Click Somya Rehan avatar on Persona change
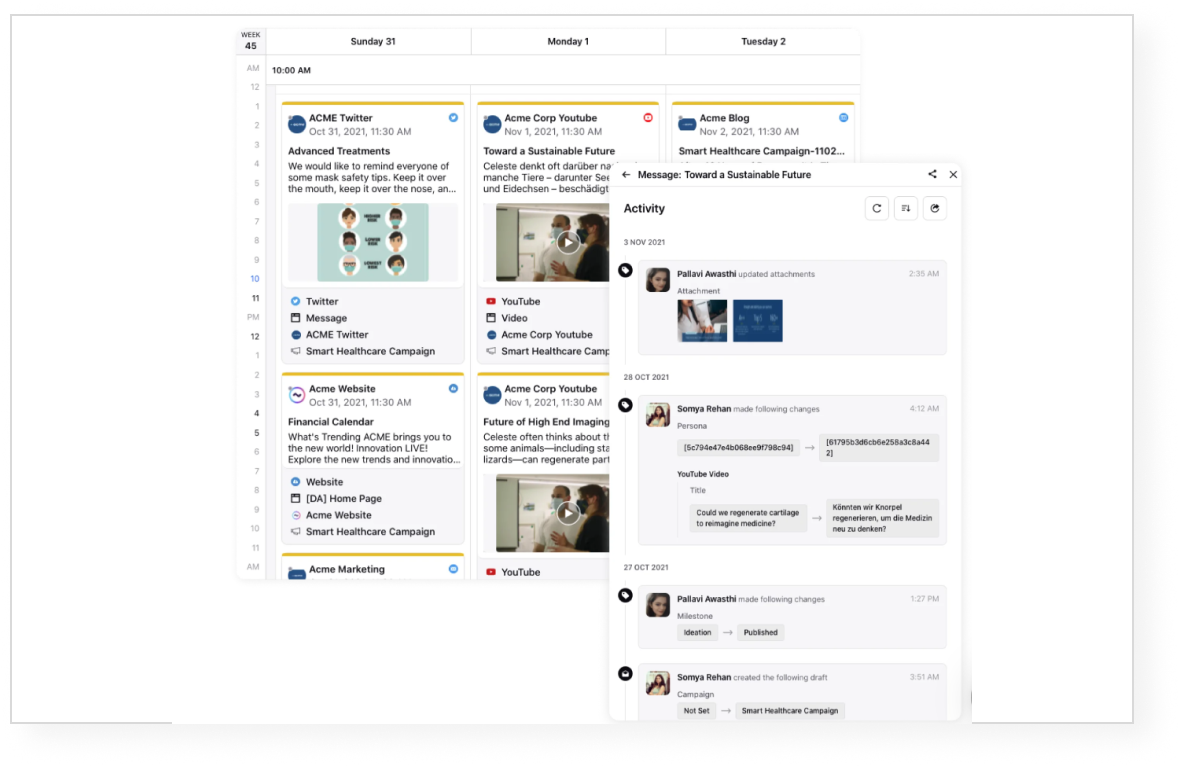Viewport: 1180px width, 766px height. (658, 415)
